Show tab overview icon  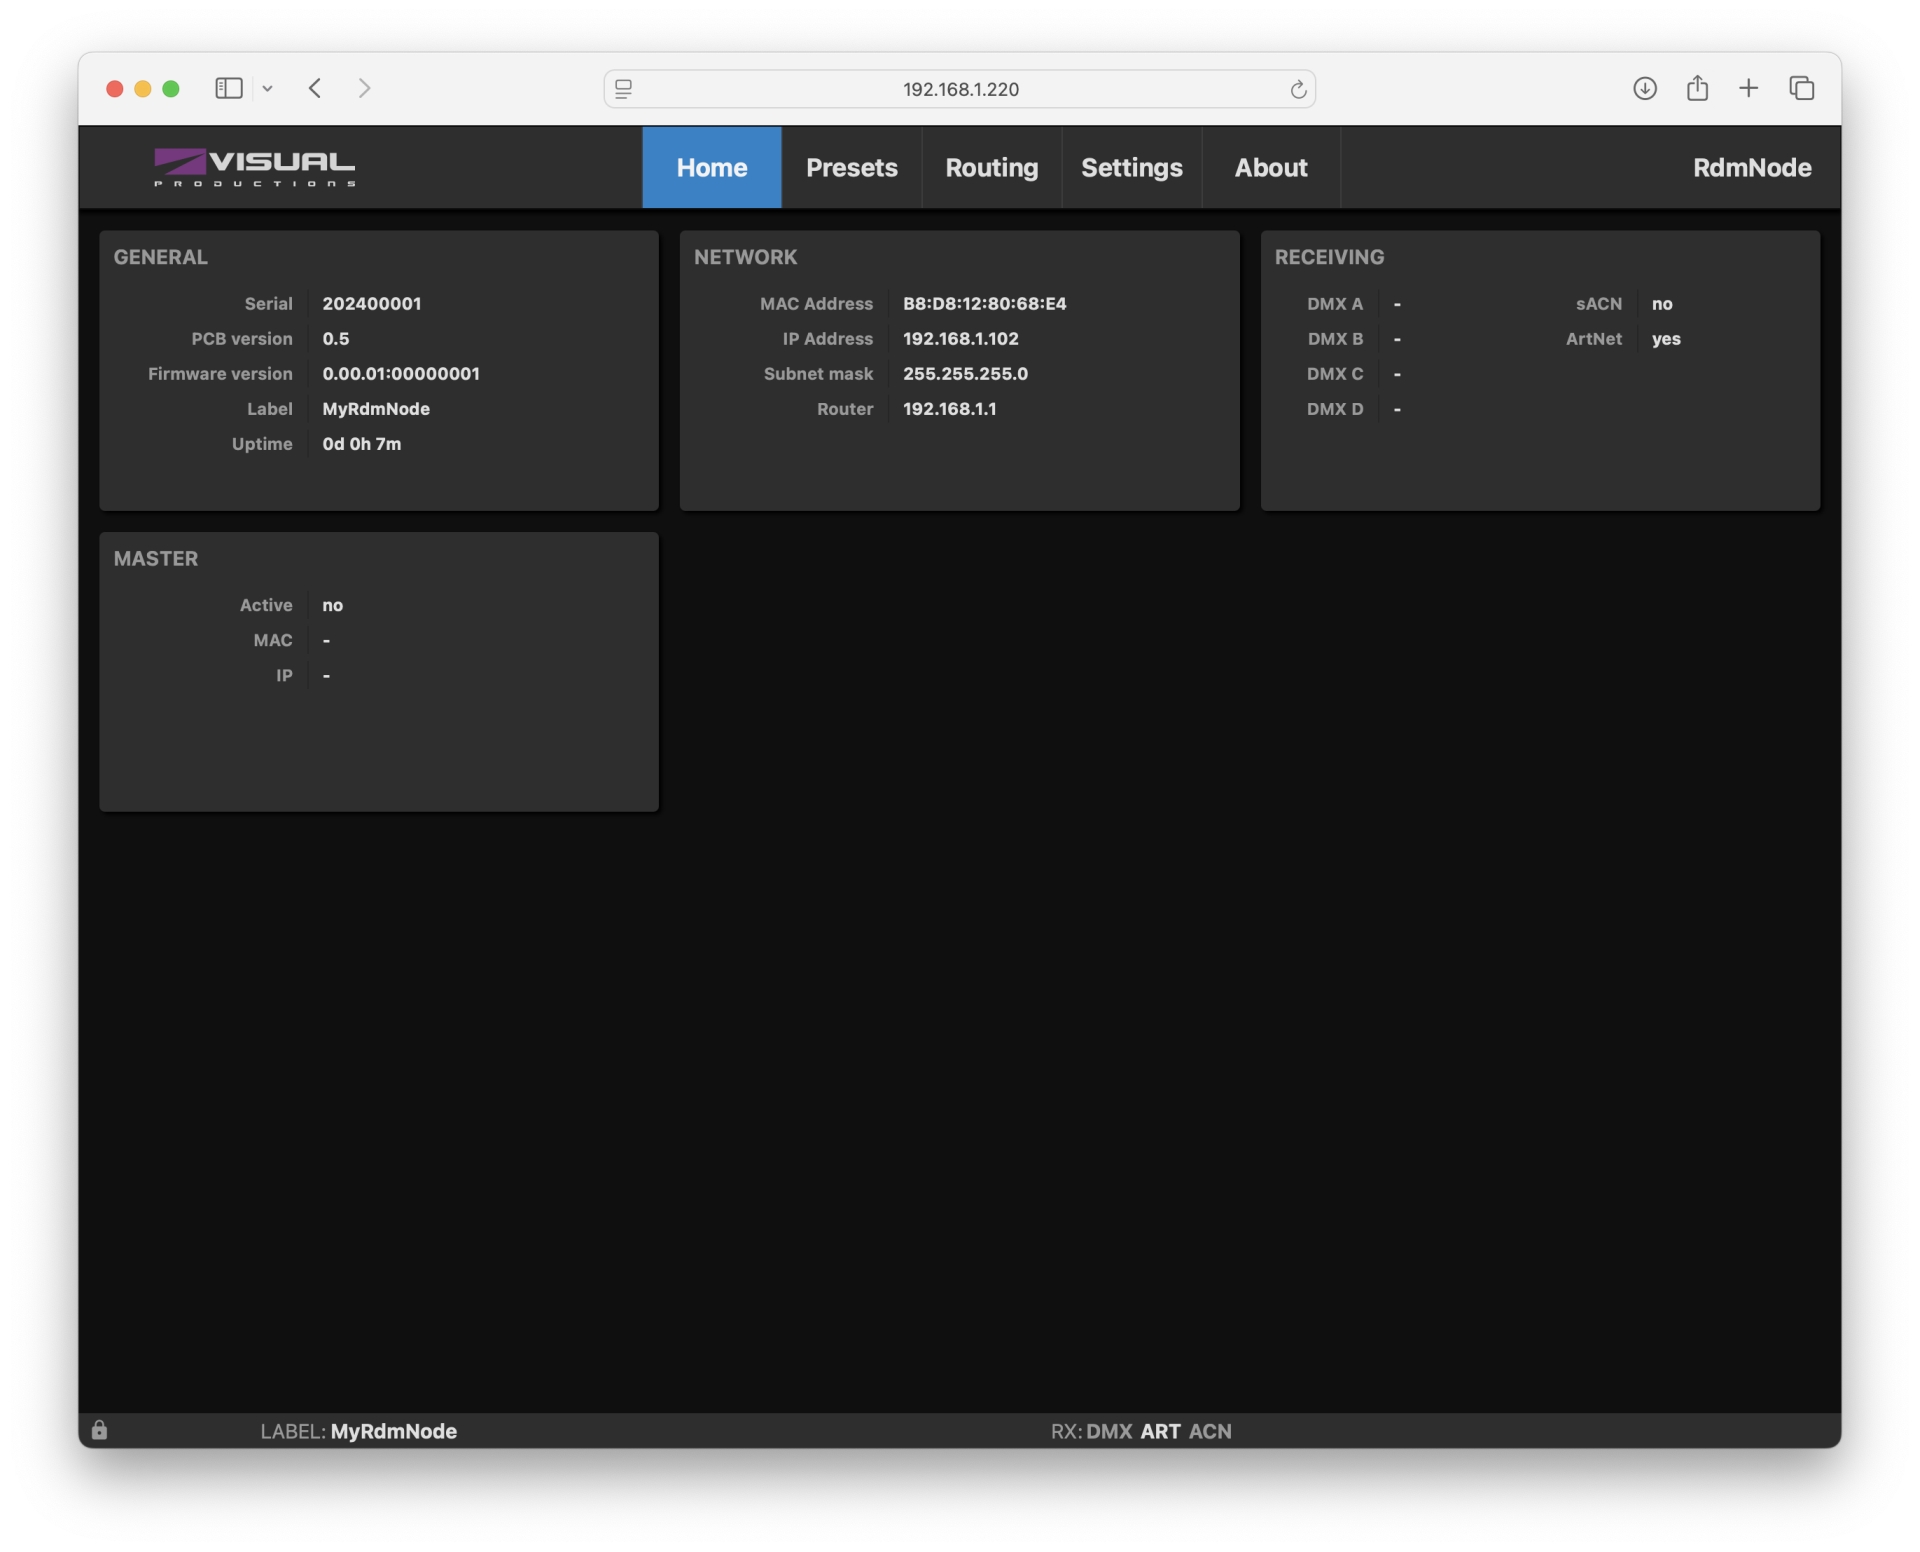click(x=1801, y=88)
